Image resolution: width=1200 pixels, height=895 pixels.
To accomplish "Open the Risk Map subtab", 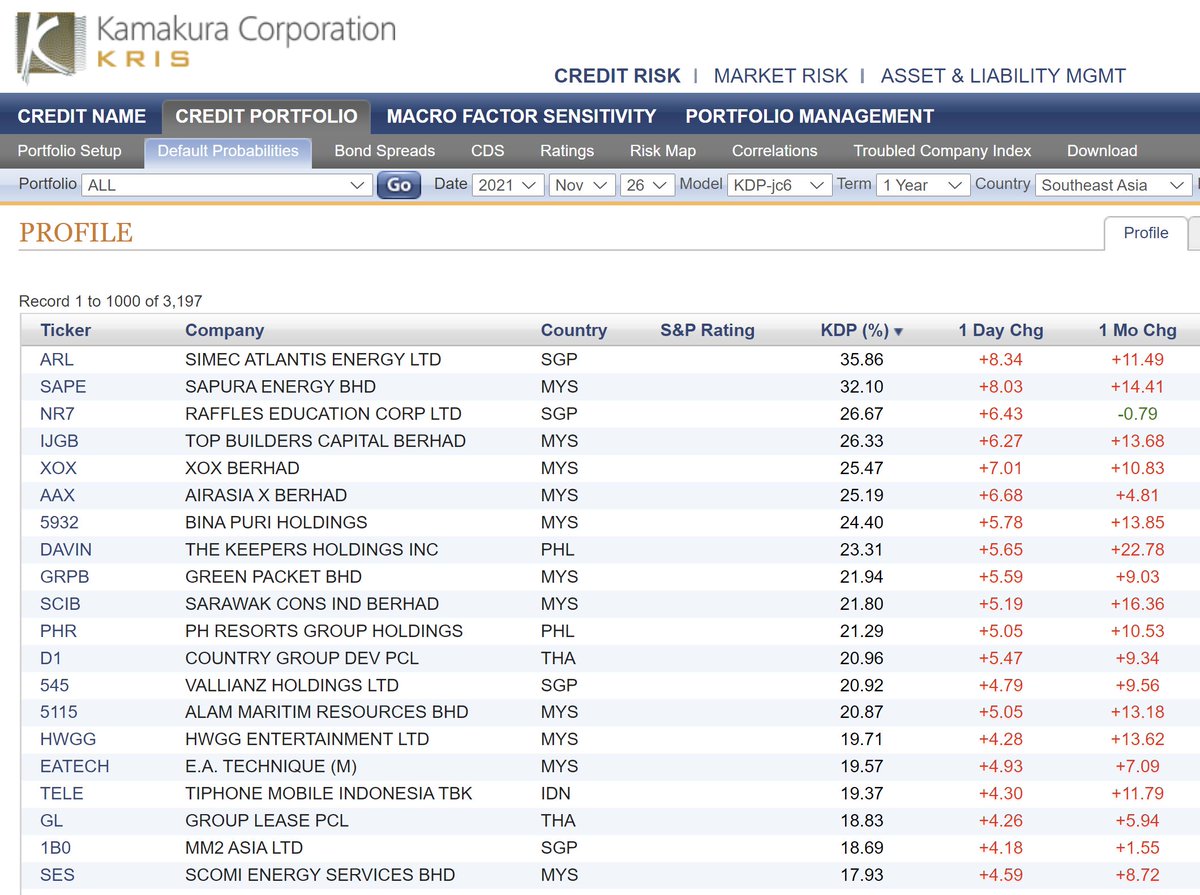I will click(x=663, y=151).
